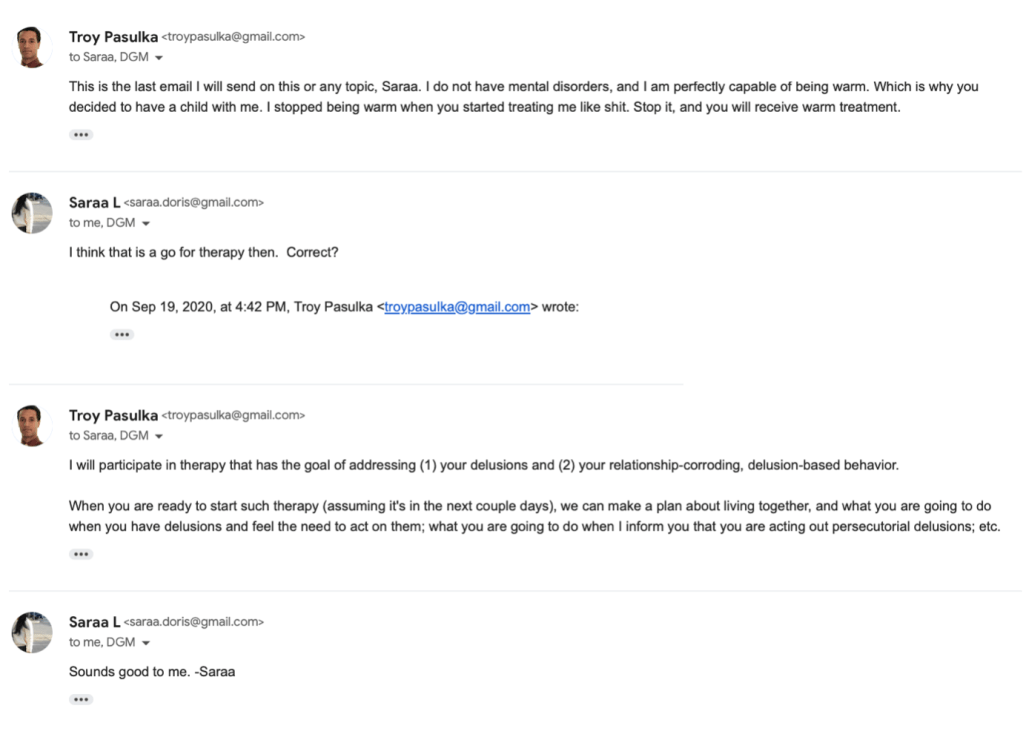Screen dimensions: 1023x737
Task: Click the 'Sounds good to me. -Saraa' message text
Action: tap(152, 672)
